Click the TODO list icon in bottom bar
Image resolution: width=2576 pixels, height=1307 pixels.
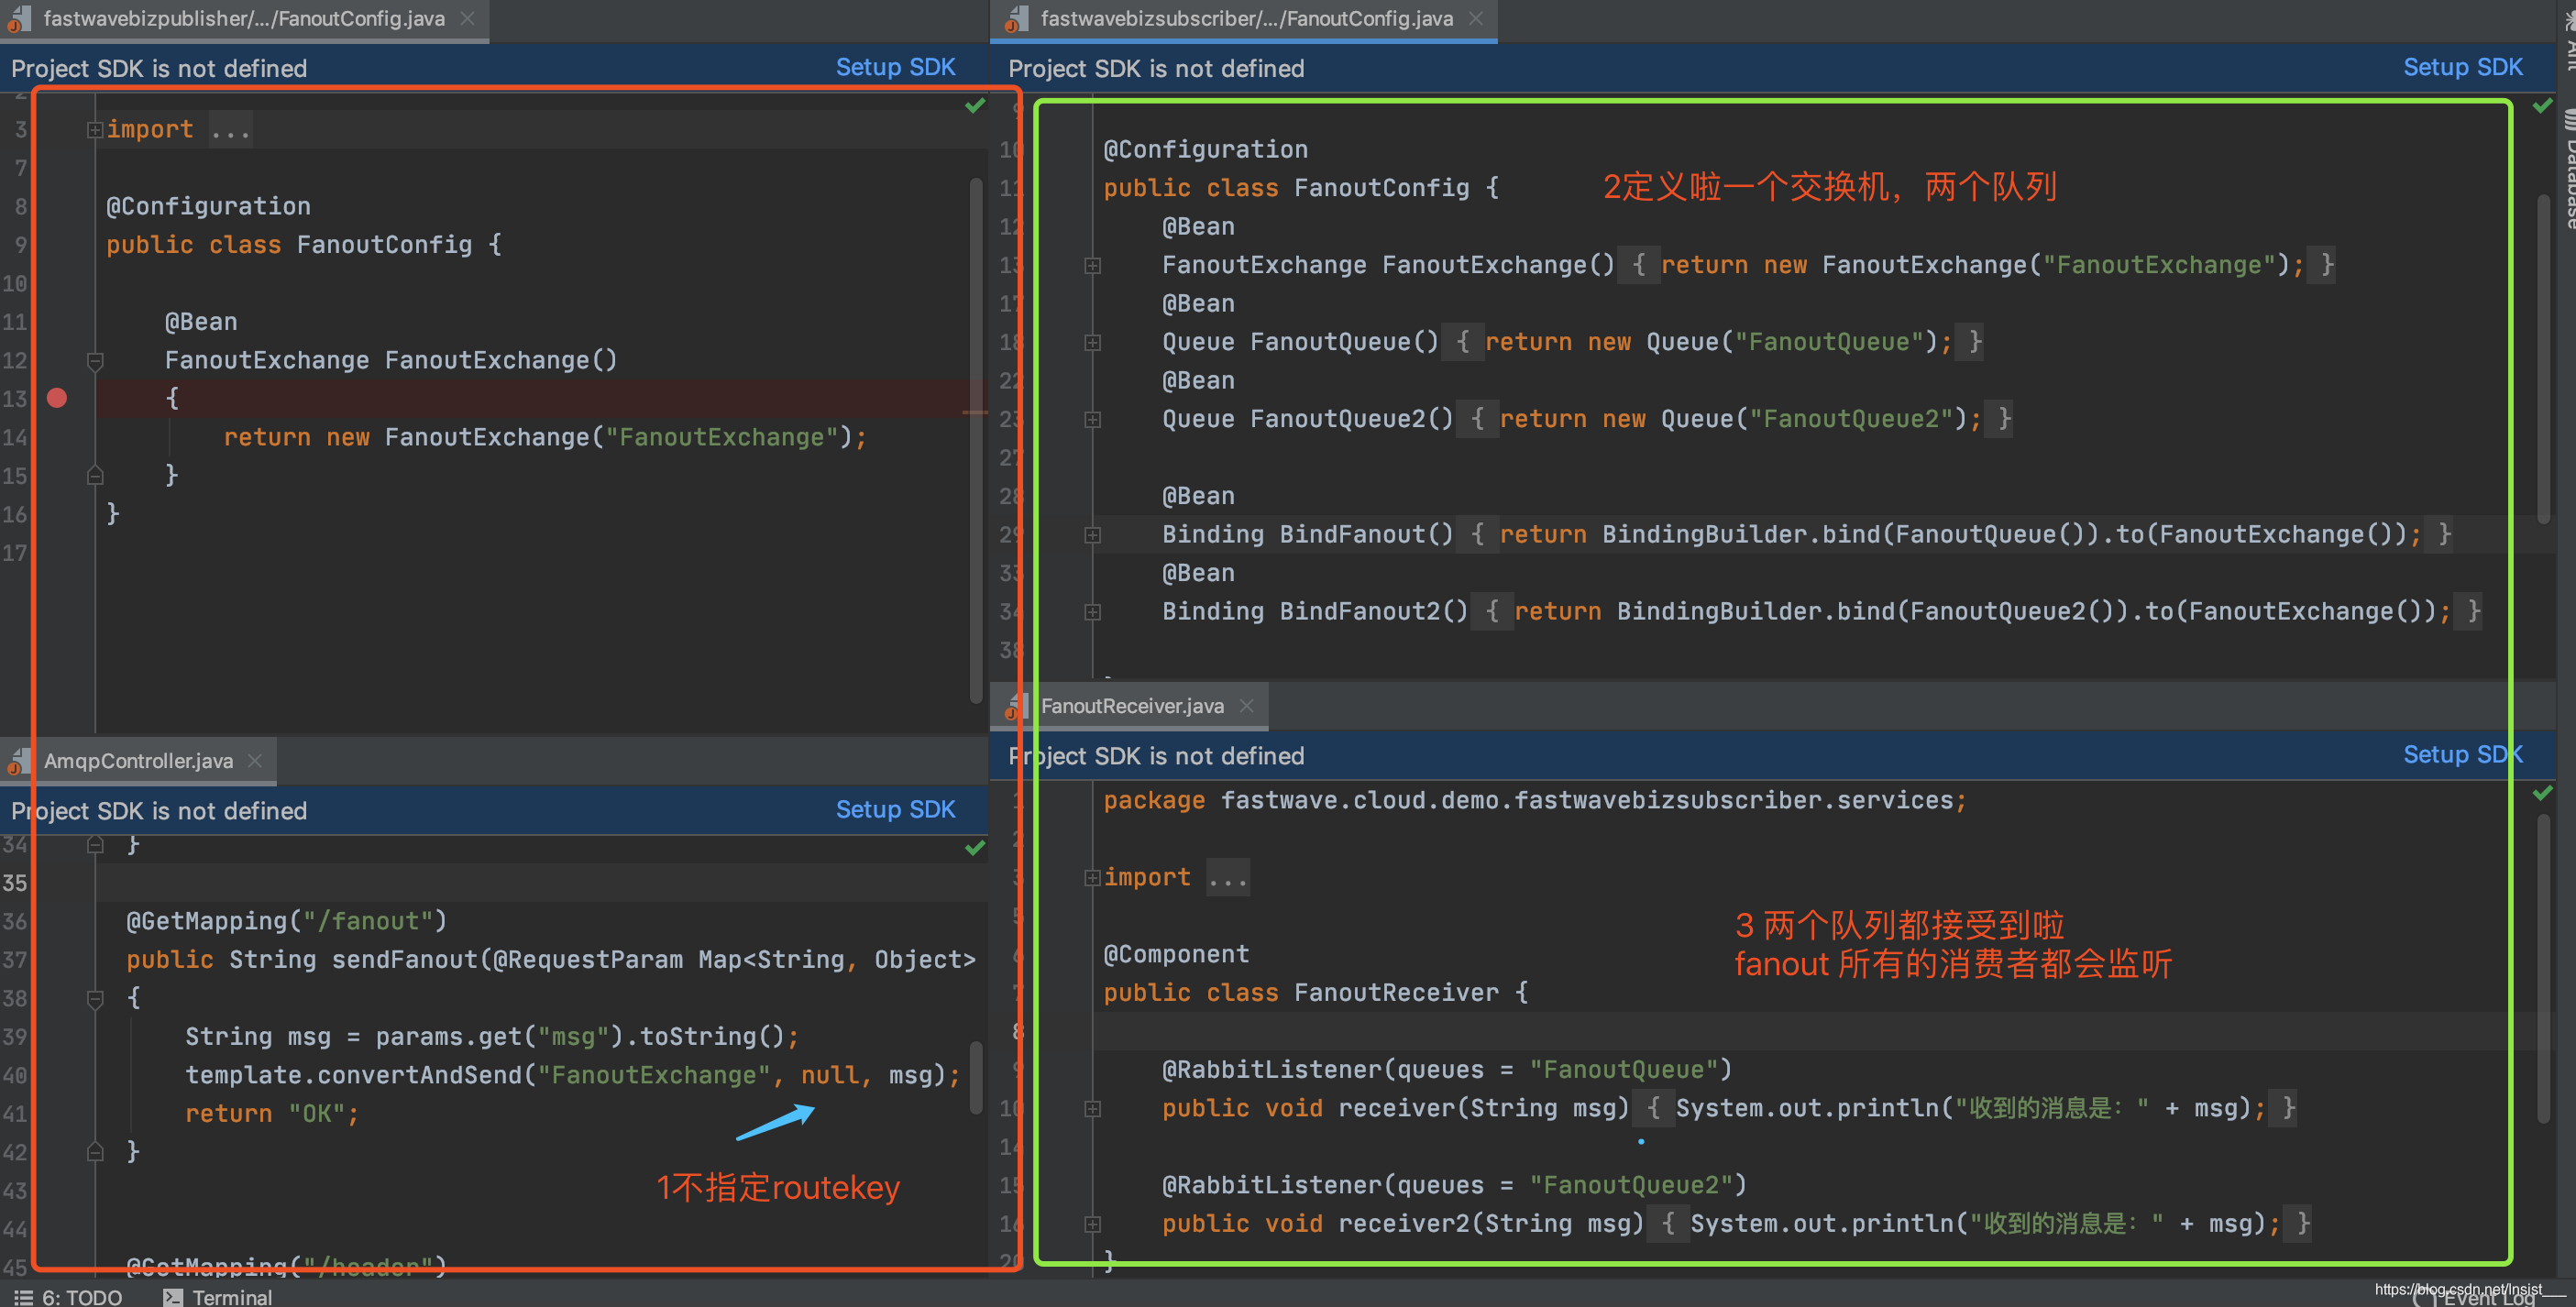tap(23, 1297)
